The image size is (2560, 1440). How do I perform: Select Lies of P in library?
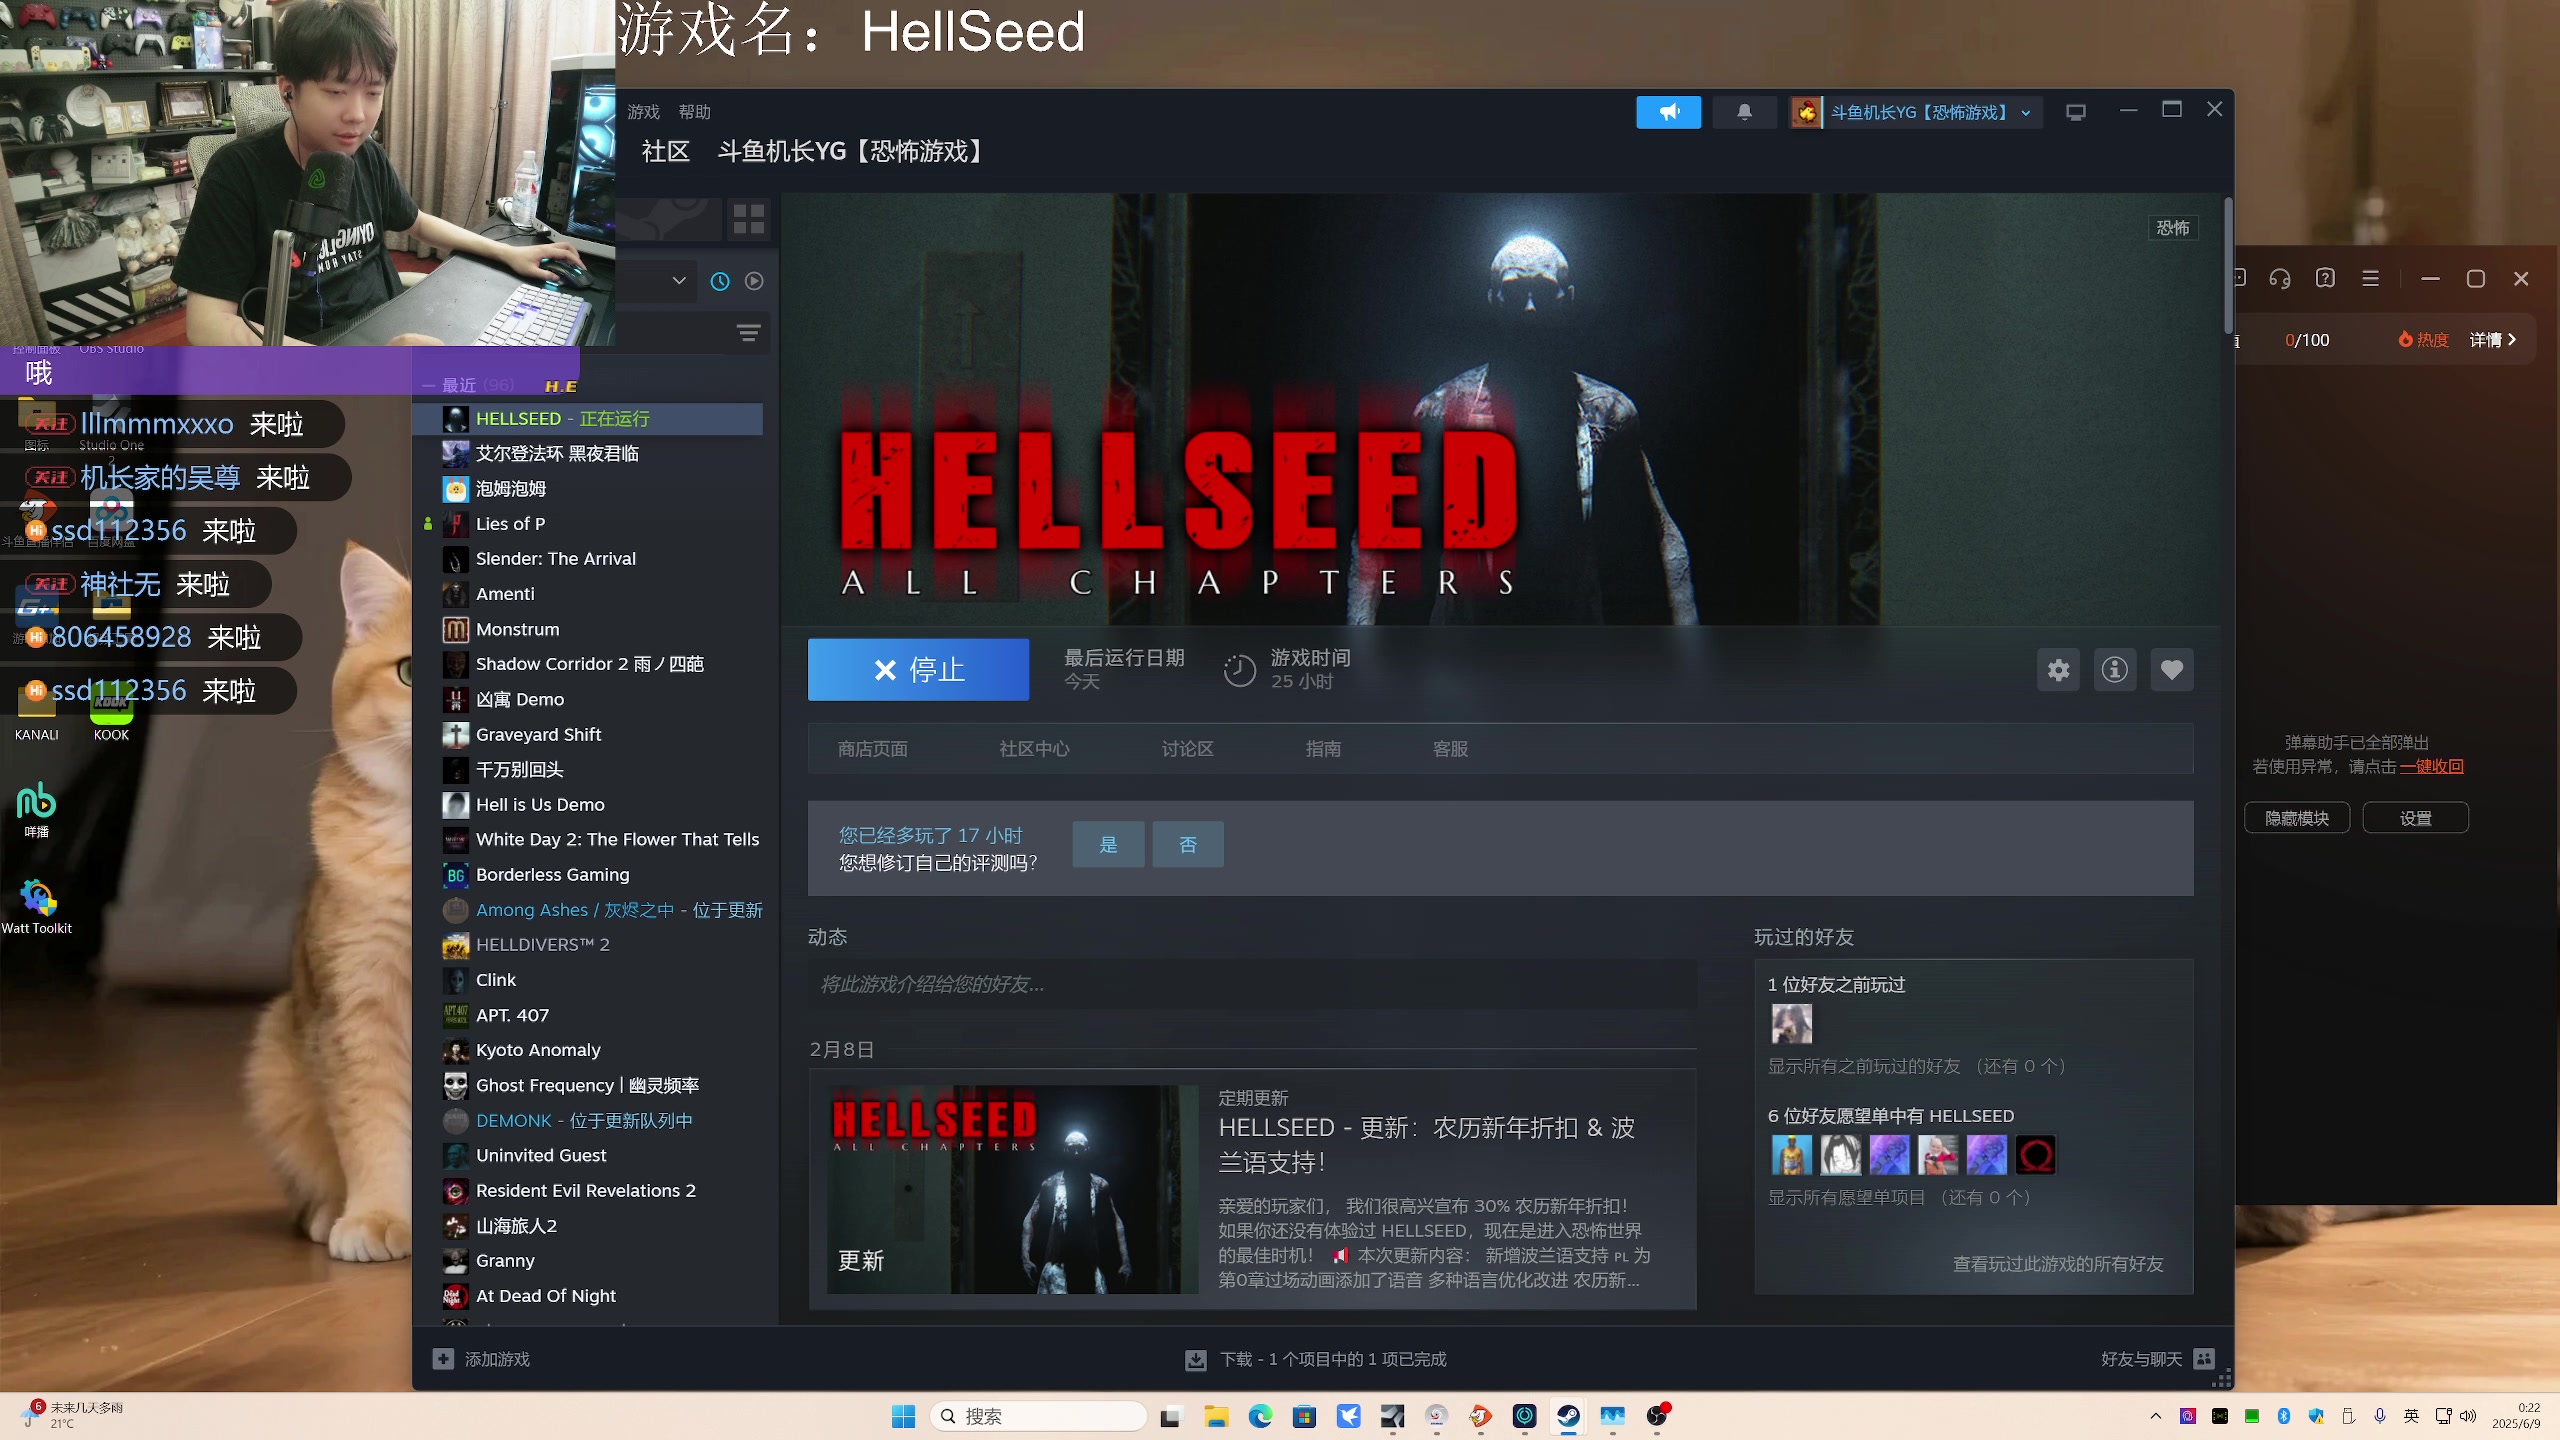pyautogui.click(x=510, y=524)
